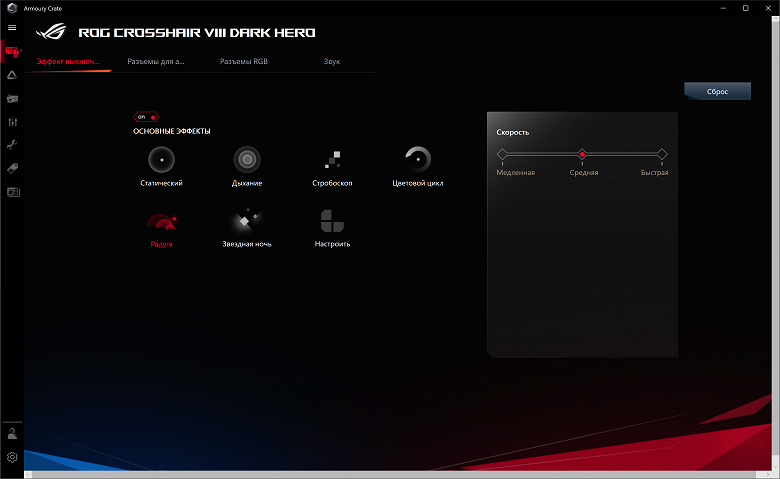Image resolution: width=780 pixels, height=479 pixels.
Task: Set speed slider to Средняя point
Action: pos(582,154)
